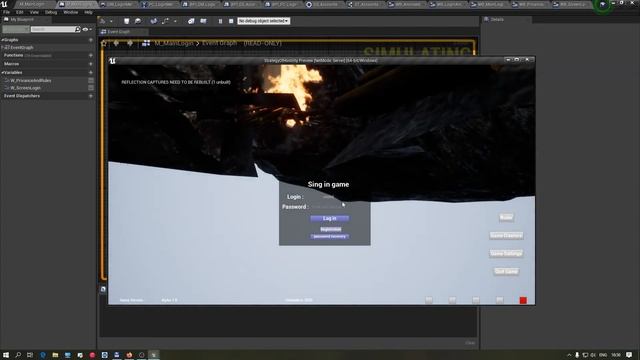Click the Unreal logo on preview window title
The width and height of the screenshot is (640, 360).
[x=113, y=61]
